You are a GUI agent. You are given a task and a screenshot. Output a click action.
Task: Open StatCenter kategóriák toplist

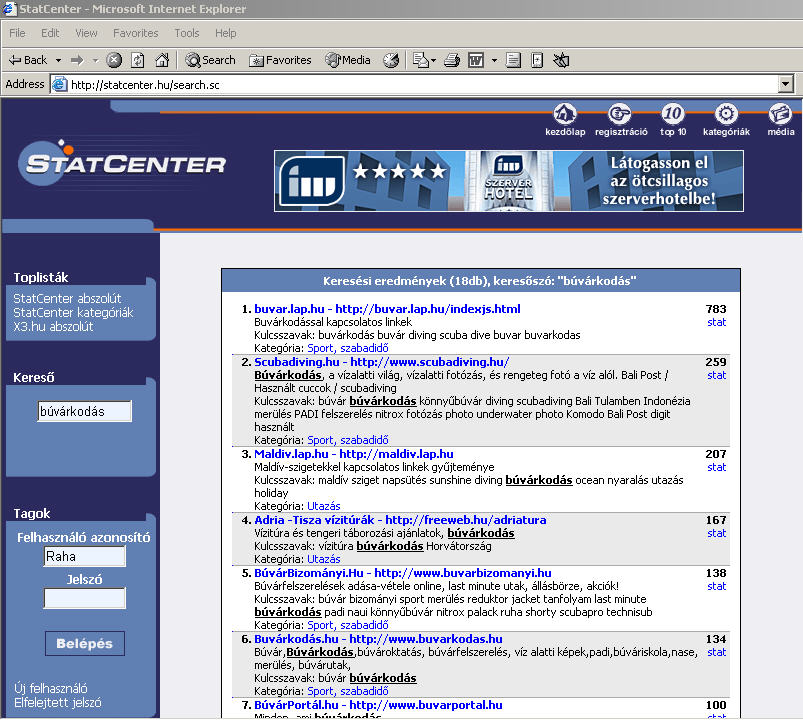pyautogui.click(x=73, y=312)
